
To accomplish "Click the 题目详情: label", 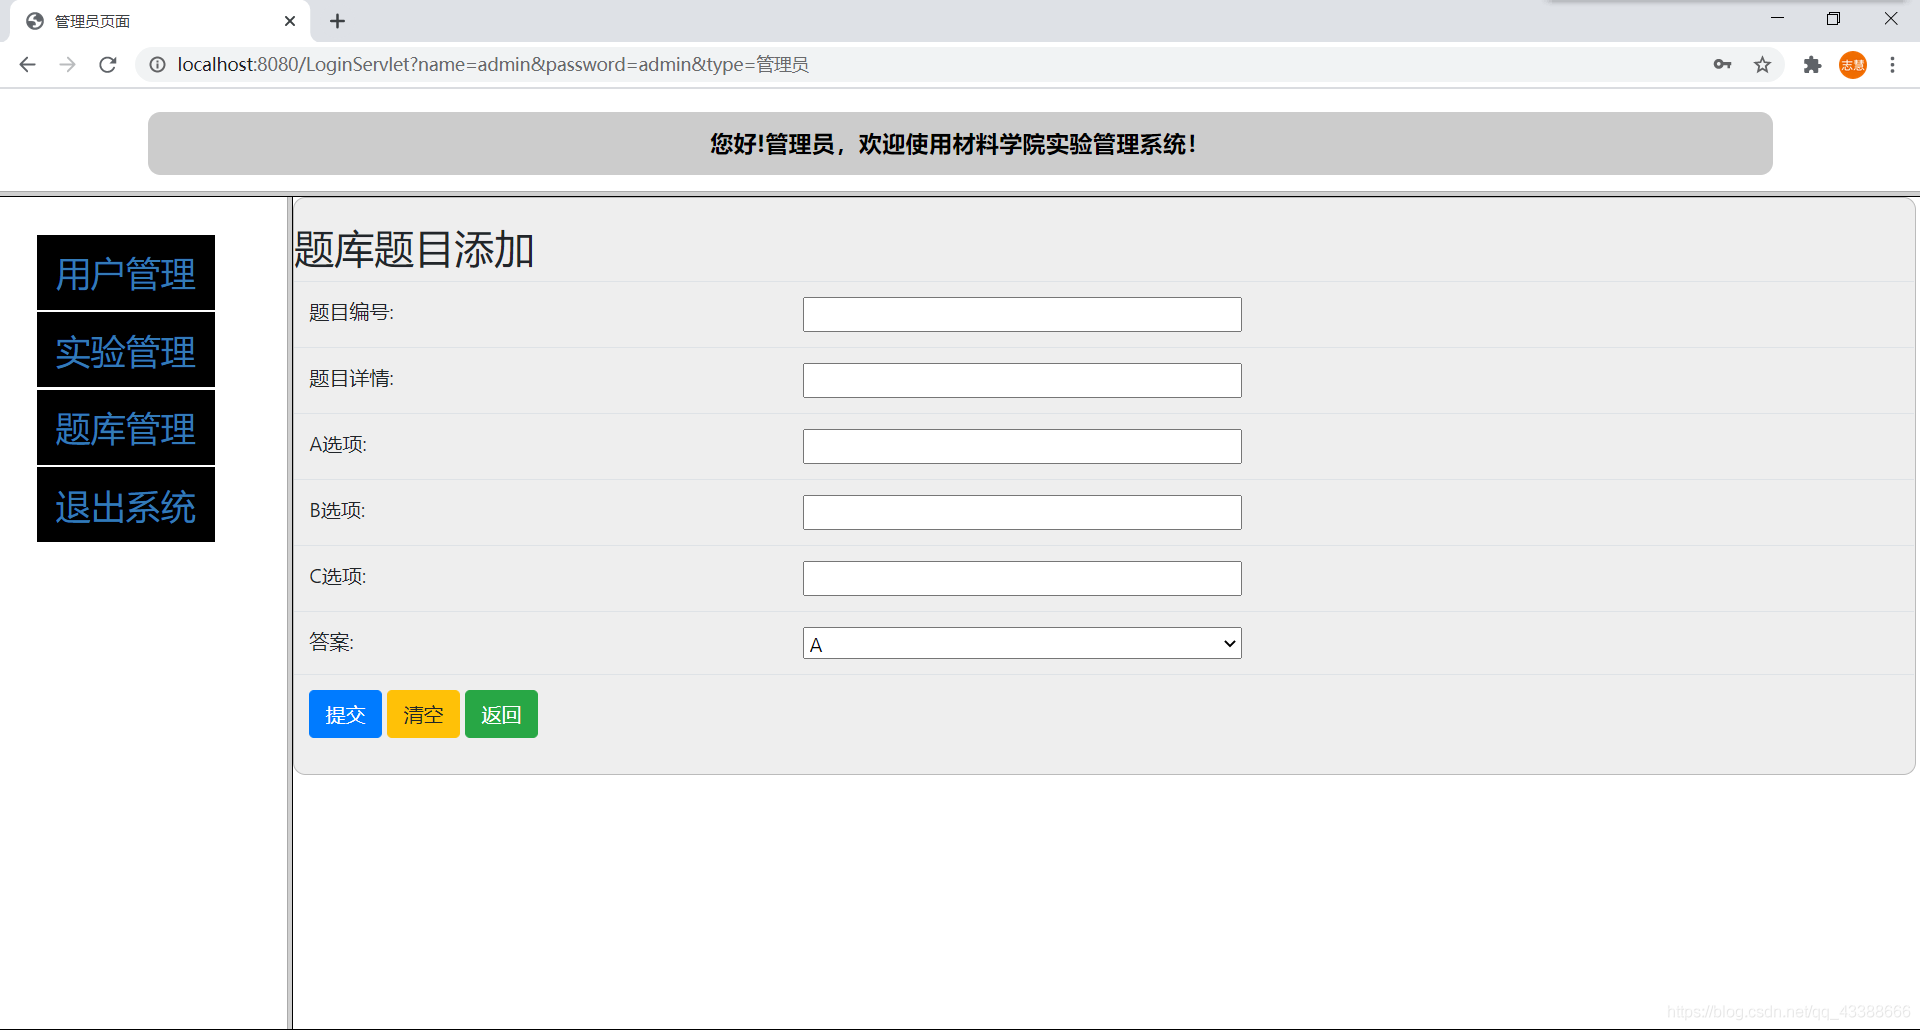I will (351, 379).
